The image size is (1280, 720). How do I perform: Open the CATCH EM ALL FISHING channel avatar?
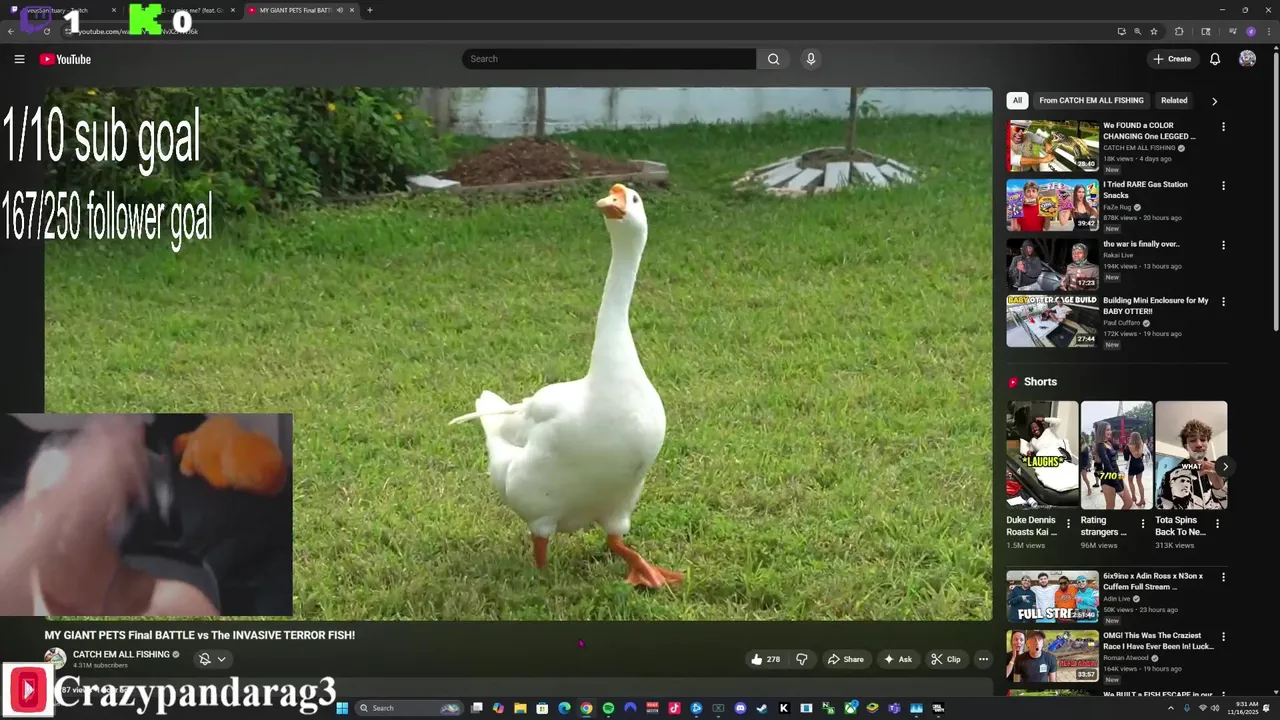55,659
